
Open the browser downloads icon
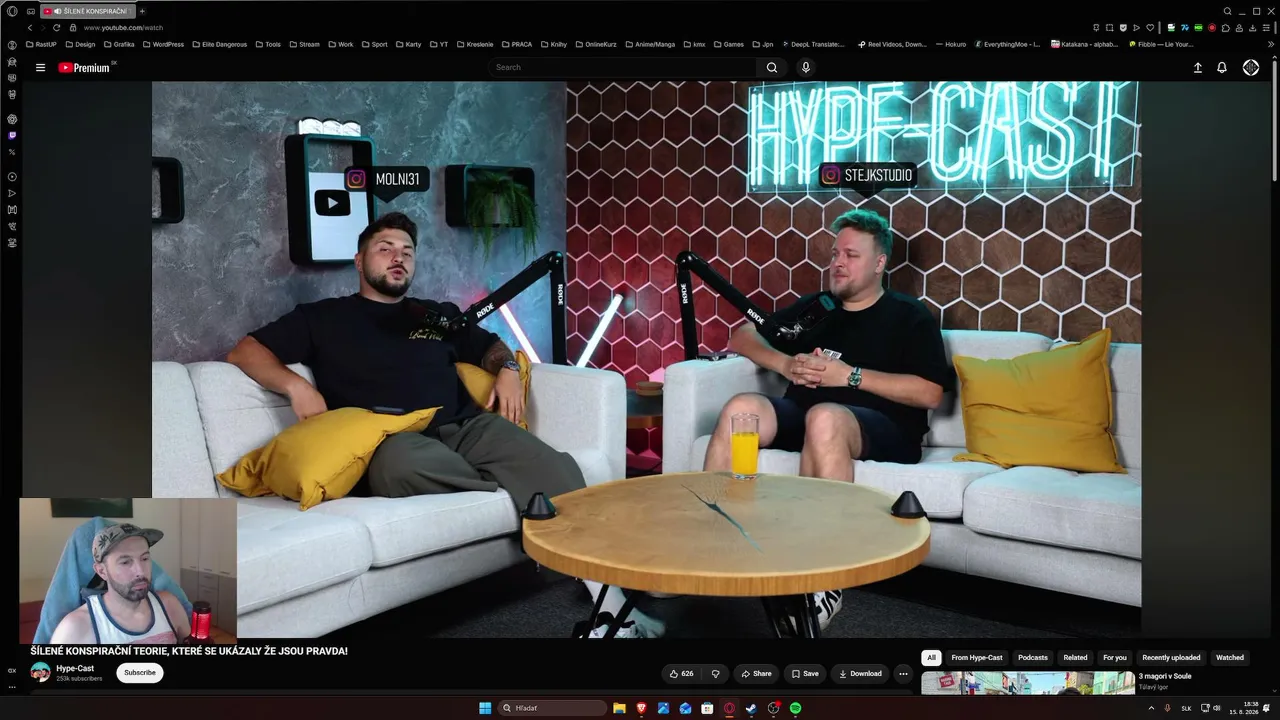[x=1253, y=28]
